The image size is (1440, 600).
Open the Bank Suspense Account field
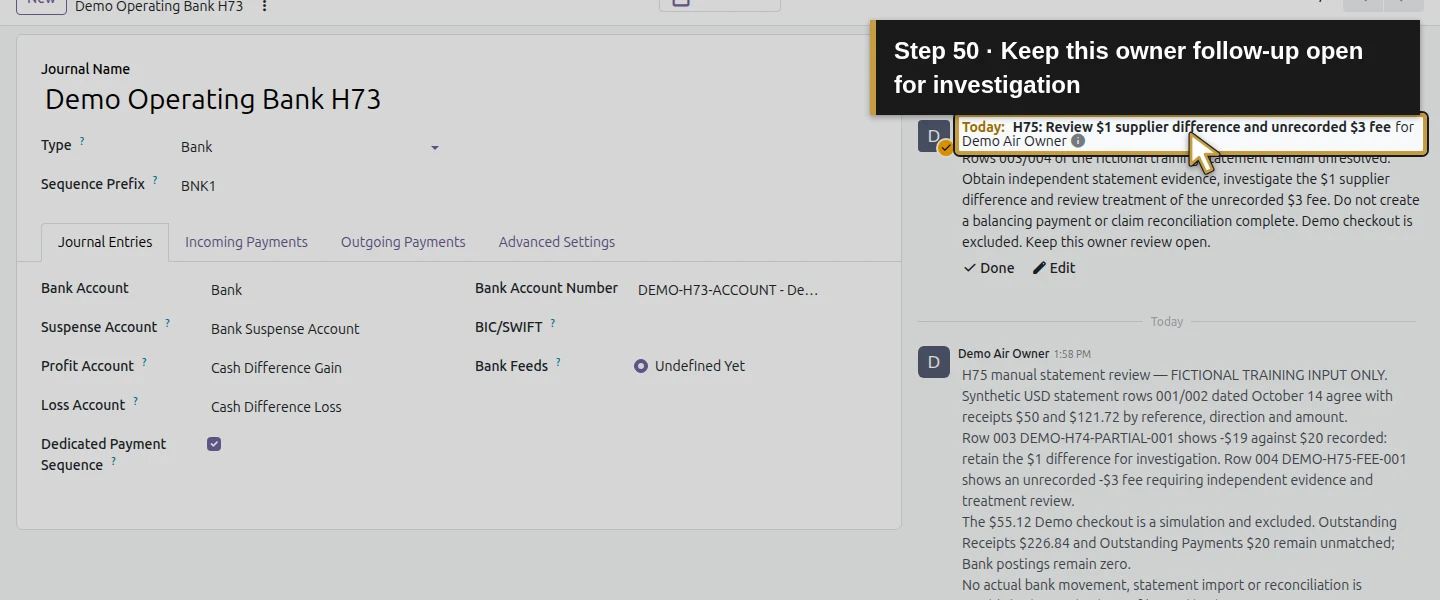click(325, 329)
